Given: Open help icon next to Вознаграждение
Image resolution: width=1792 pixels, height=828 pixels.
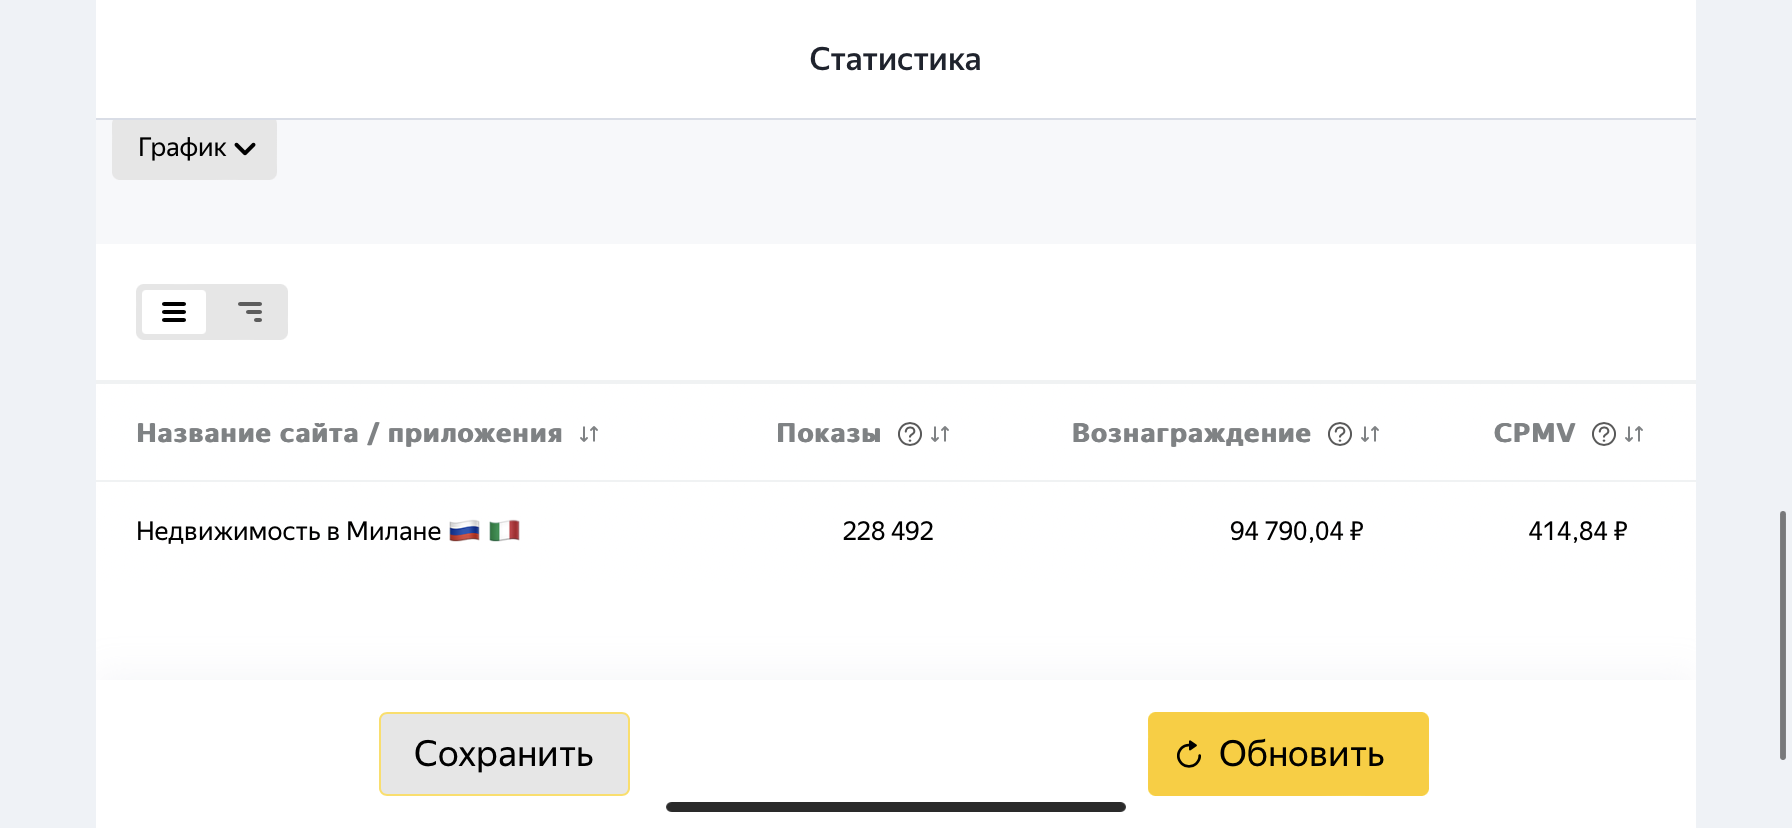Looking at the screenshot, I should (x=1340, y=434).
